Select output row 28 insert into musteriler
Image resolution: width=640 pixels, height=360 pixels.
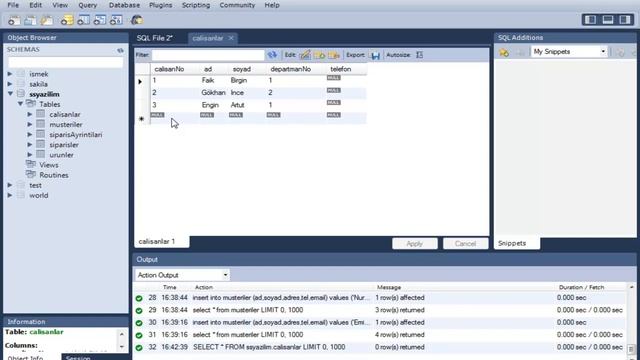click(x=380, y=298)
